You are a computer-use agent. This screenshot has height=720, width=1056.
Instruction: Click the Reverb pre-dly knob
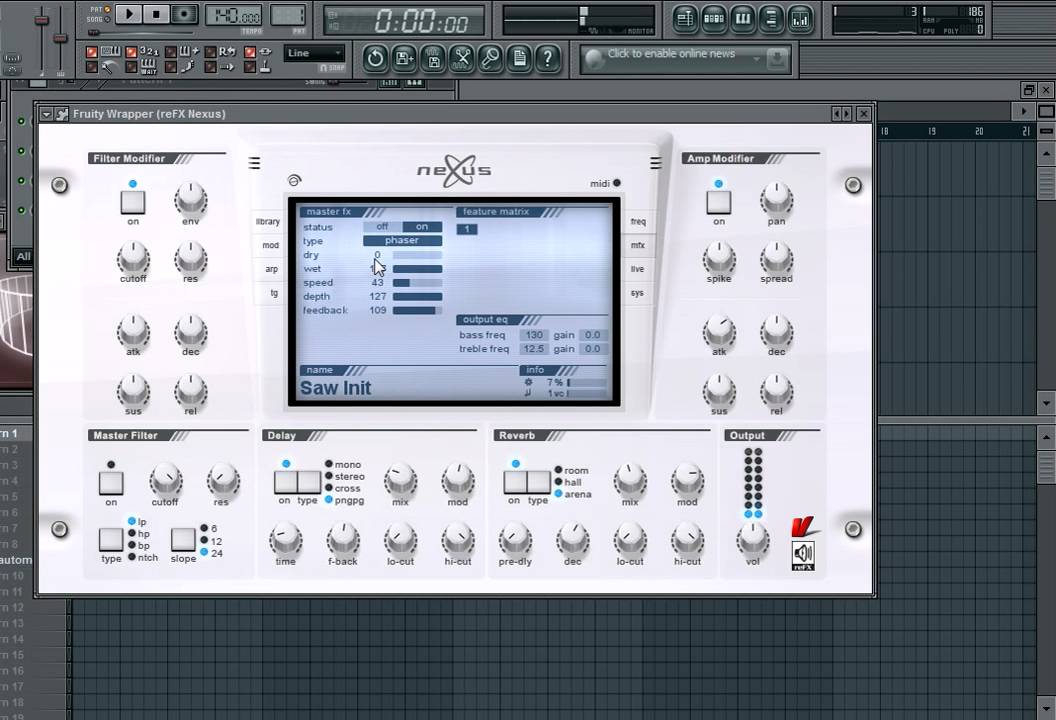point(515,539)
